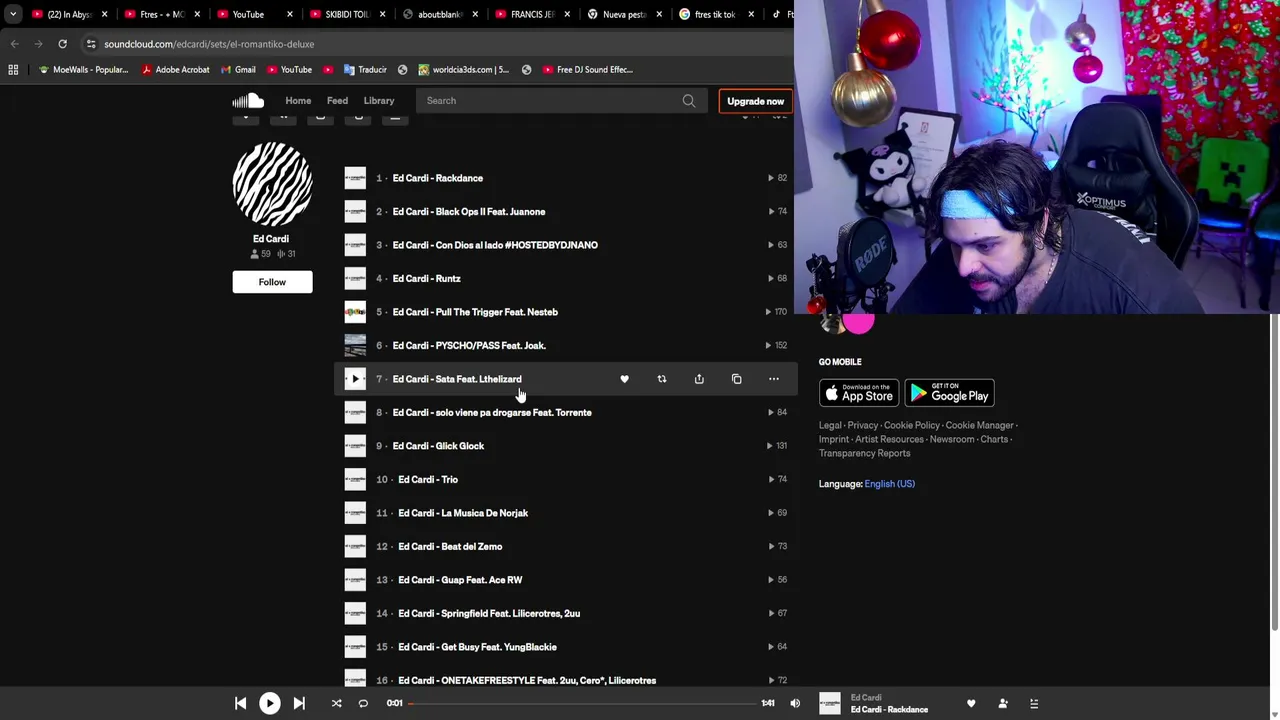Image resolution: width=1280 pixels, height=720 pixels.
Task: Open Cookie Policy footer link
Action: (912, 425)
